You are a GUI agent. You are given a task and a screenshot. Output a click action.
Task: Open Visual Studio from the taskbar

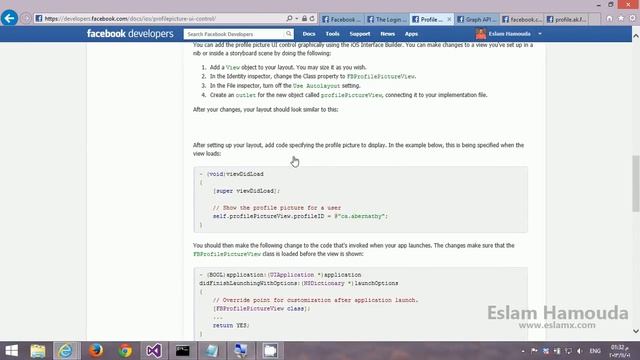click(x=154, y=351)
